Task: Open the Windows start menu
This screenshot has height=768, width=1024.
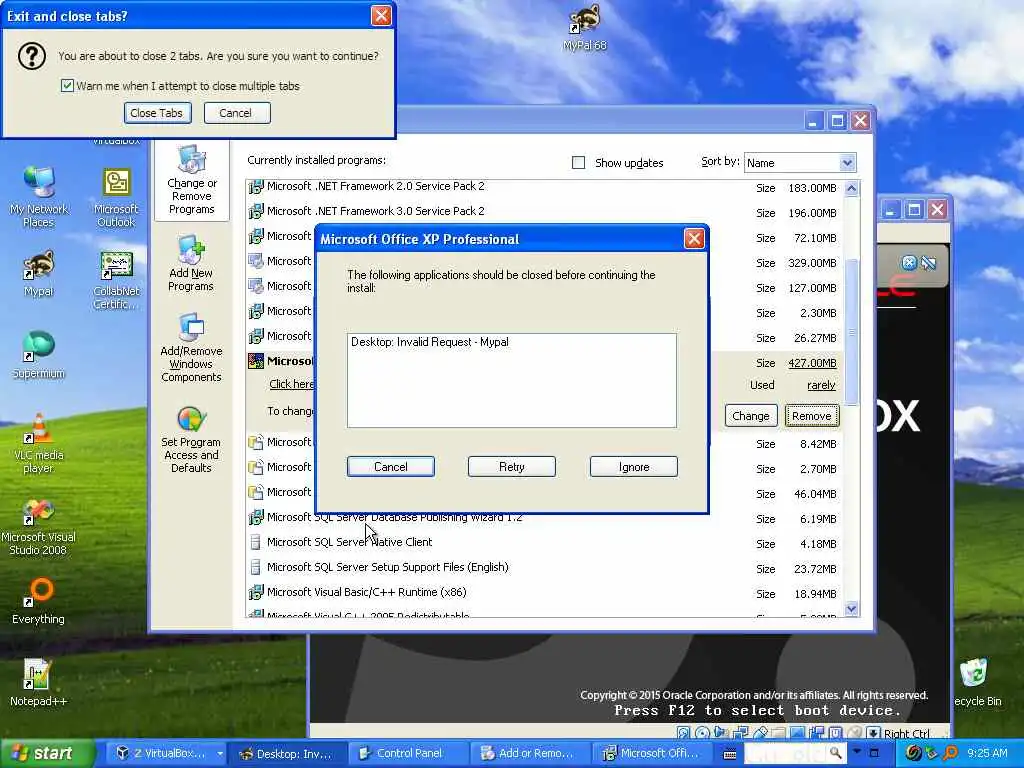Action: point(48,754)
